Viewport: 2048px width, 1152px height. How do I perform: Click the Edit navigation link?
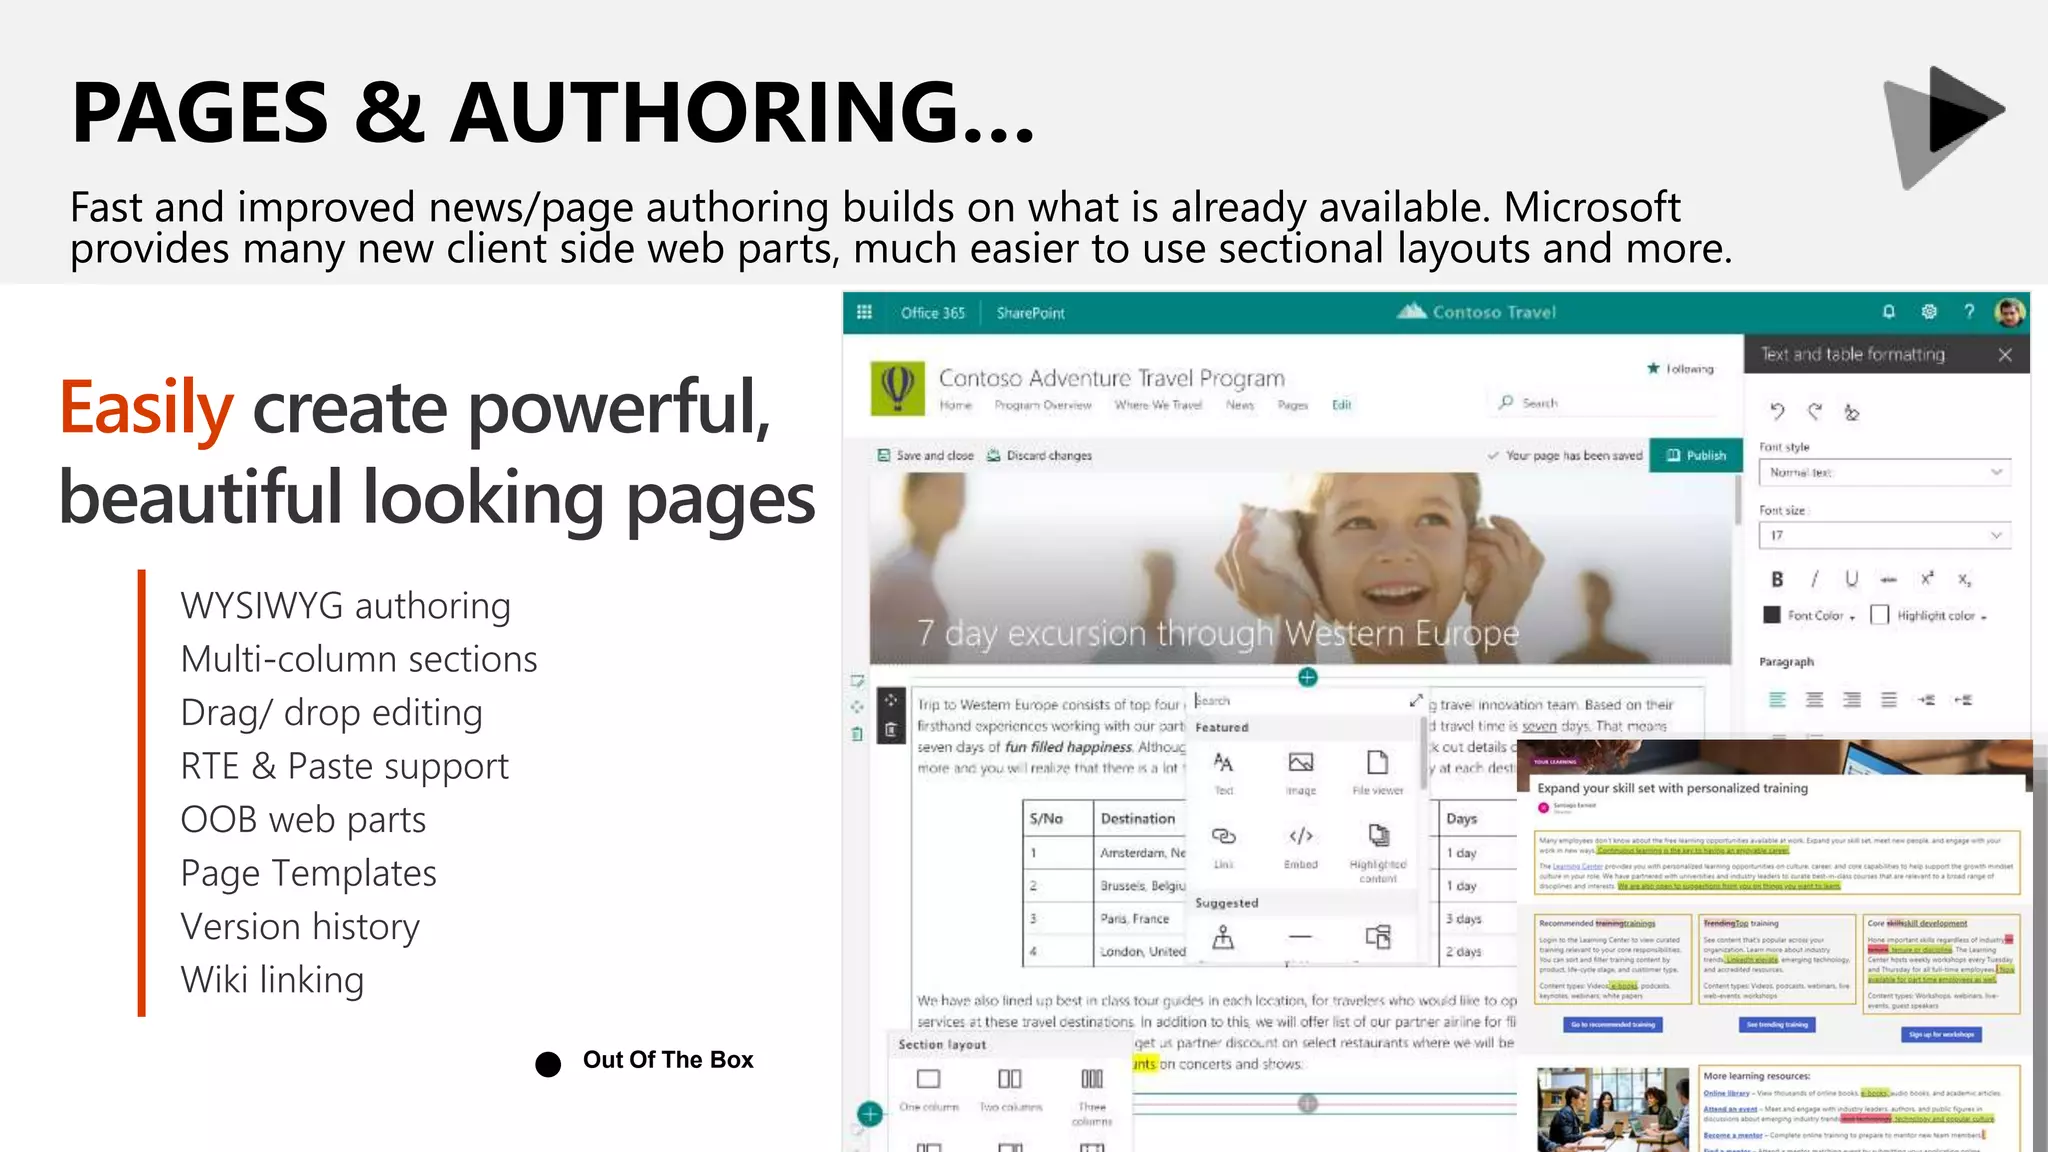[1342, 405]
